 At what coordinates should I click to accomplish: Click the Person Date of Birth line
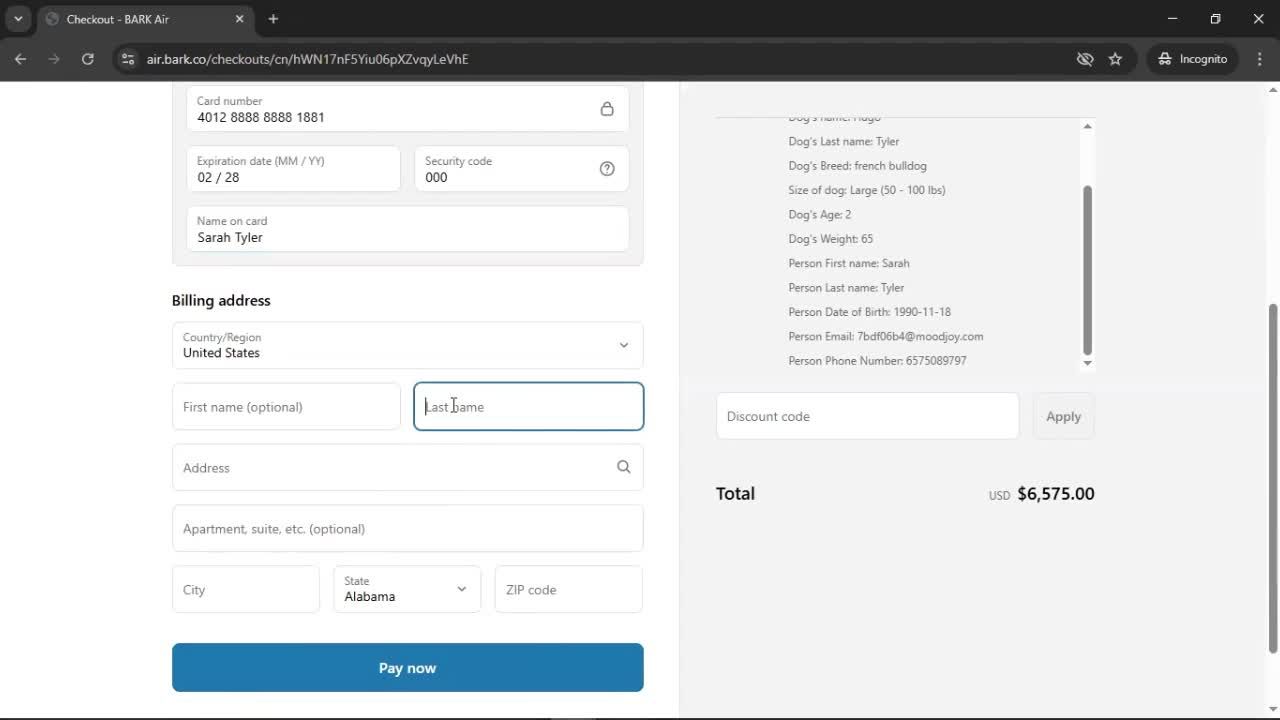click(869, 312)
